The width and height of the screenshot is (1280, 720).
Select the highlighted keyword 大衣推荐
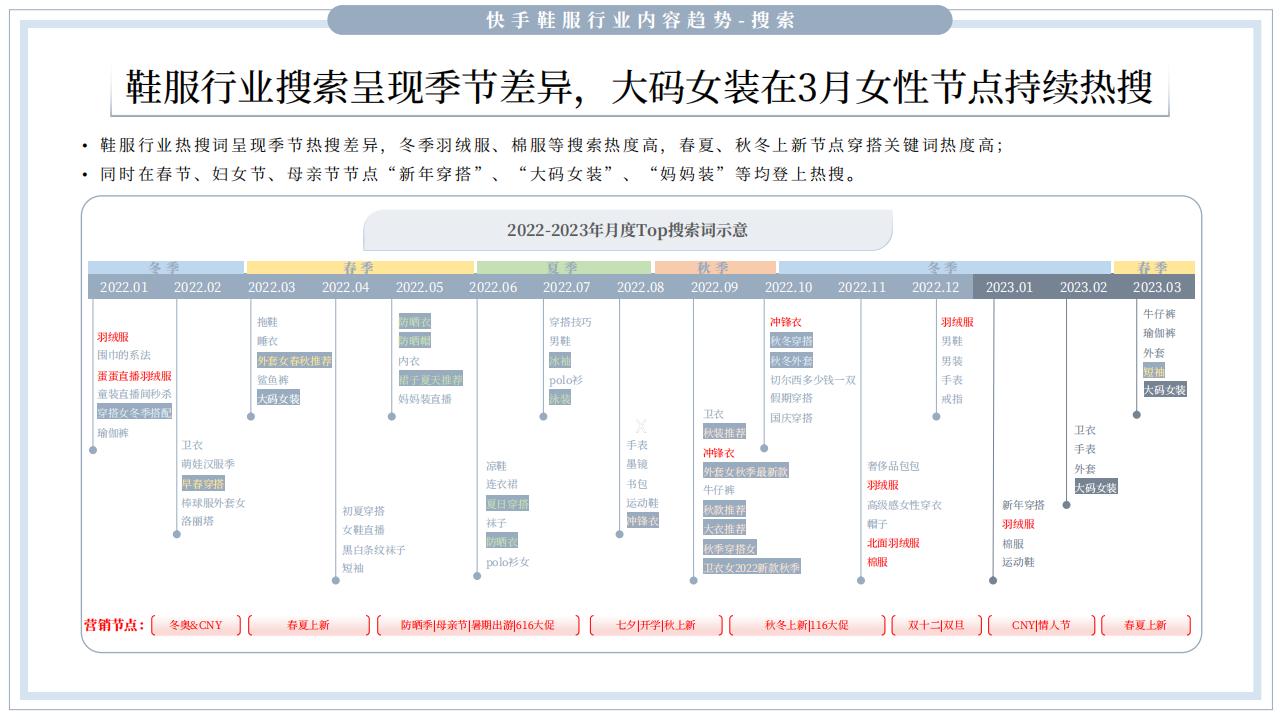click(724, 528)
